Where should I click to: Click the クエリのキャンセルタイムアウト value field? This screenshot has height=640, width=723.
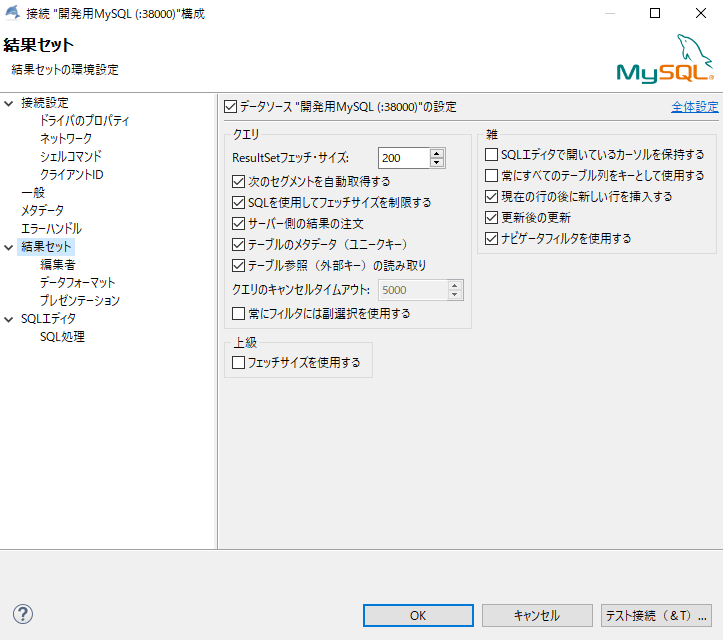(x=413, y=290)
